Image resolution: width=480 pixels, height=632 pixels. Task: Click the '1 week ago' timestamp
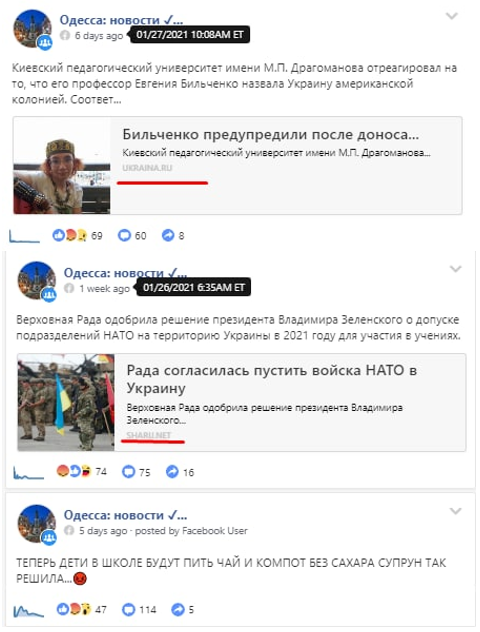[104, 289]
